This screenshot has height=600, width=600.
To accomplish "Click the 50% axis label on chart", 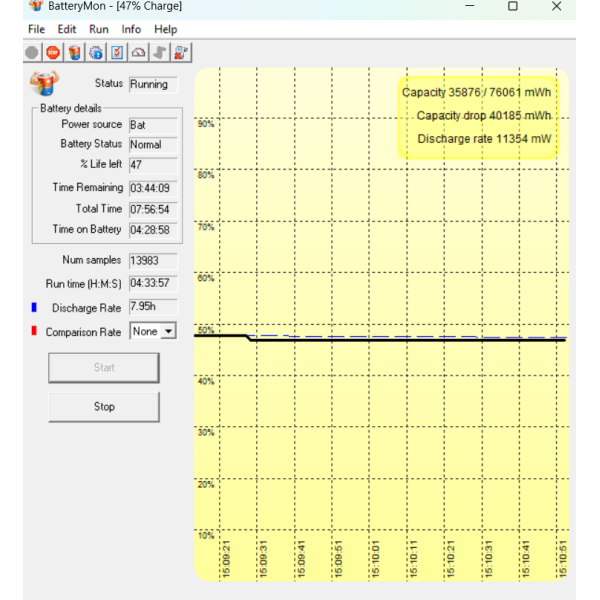I will click(206, 330).
